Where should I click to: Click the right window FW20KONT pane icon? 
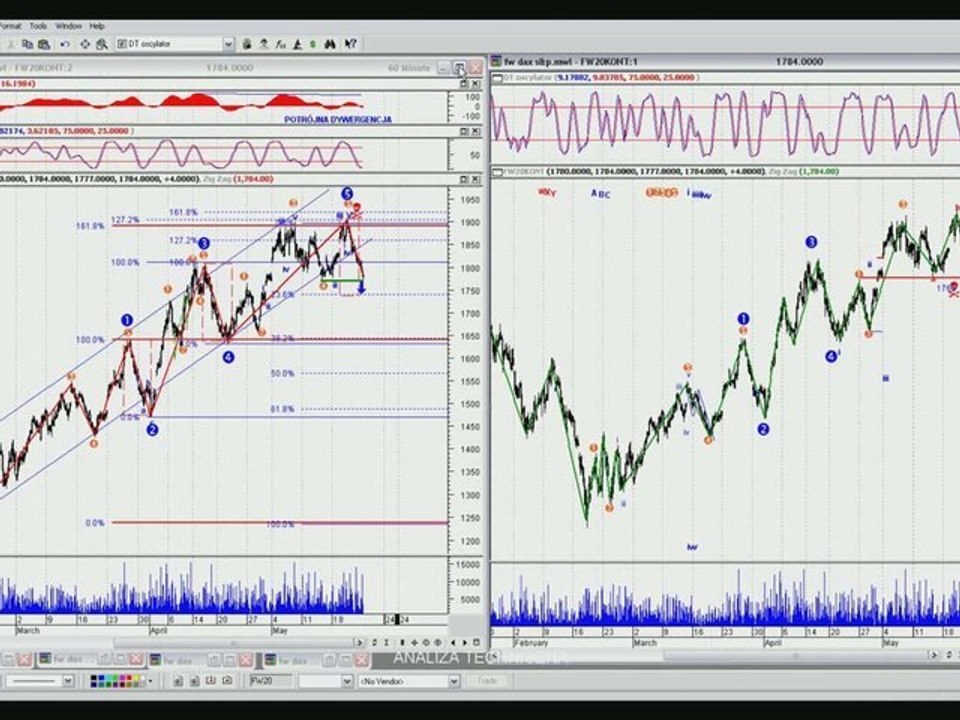[x=498, y=172]
